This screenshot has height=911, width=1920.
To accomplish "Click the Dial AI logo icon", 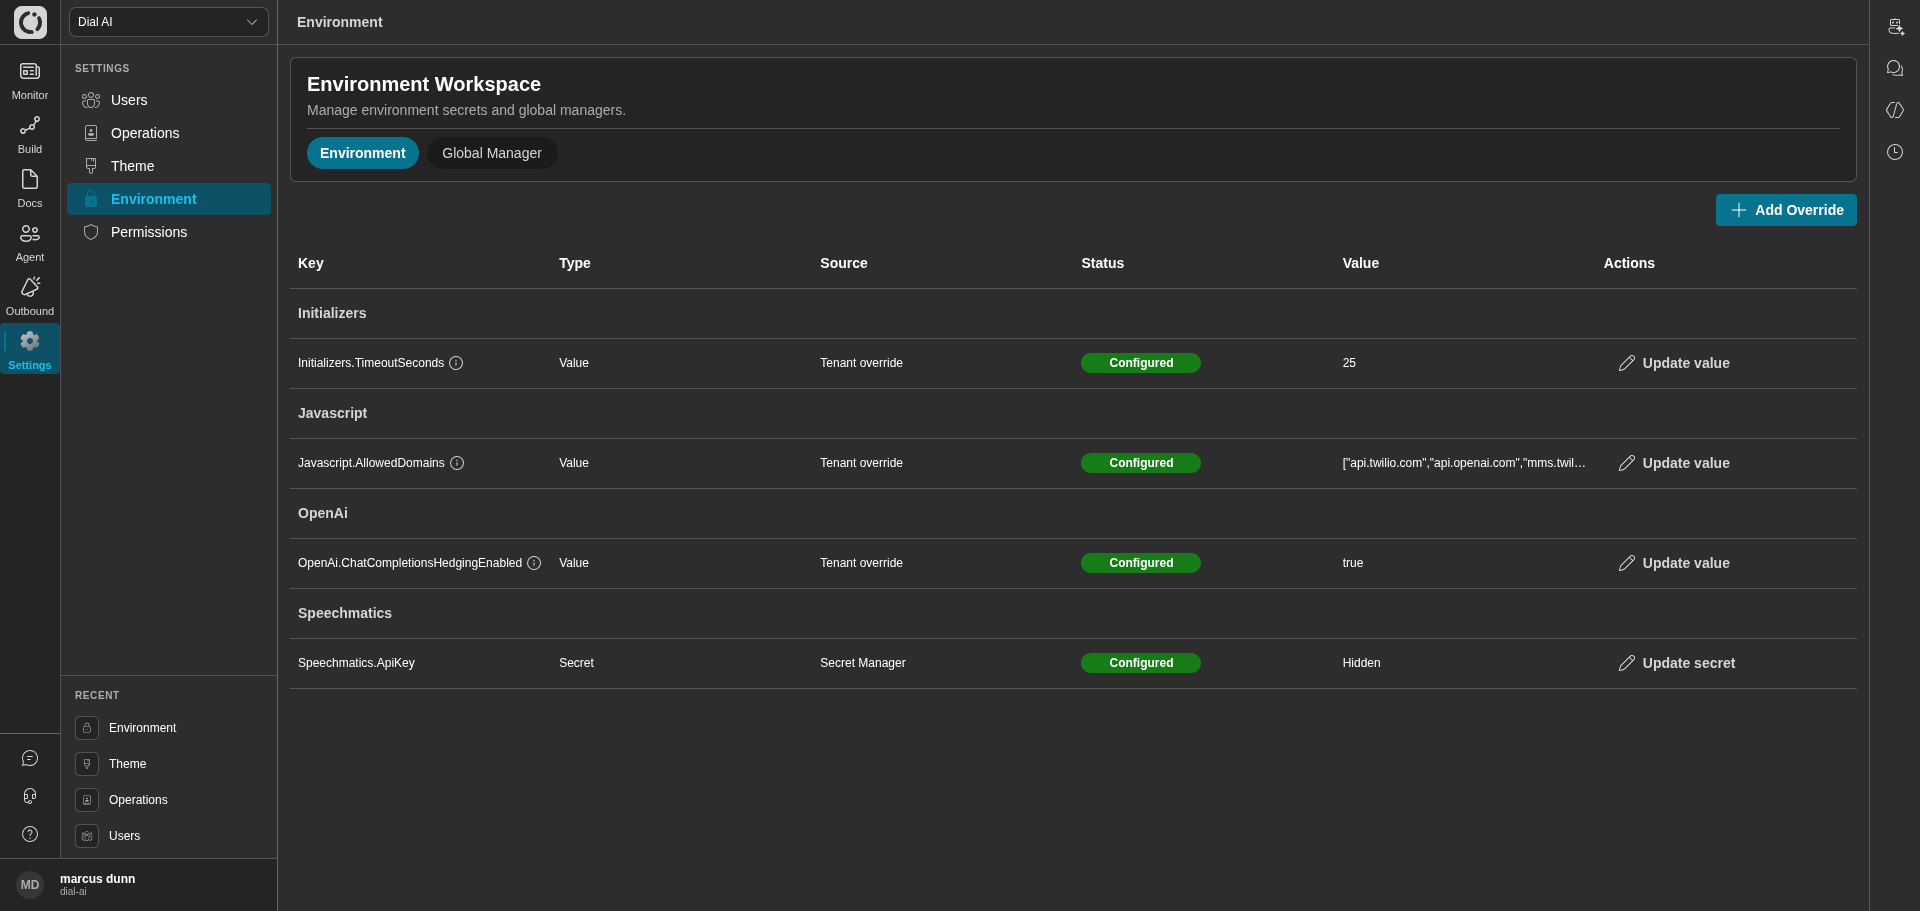I will pyautogui.click(x=30, y=22).
